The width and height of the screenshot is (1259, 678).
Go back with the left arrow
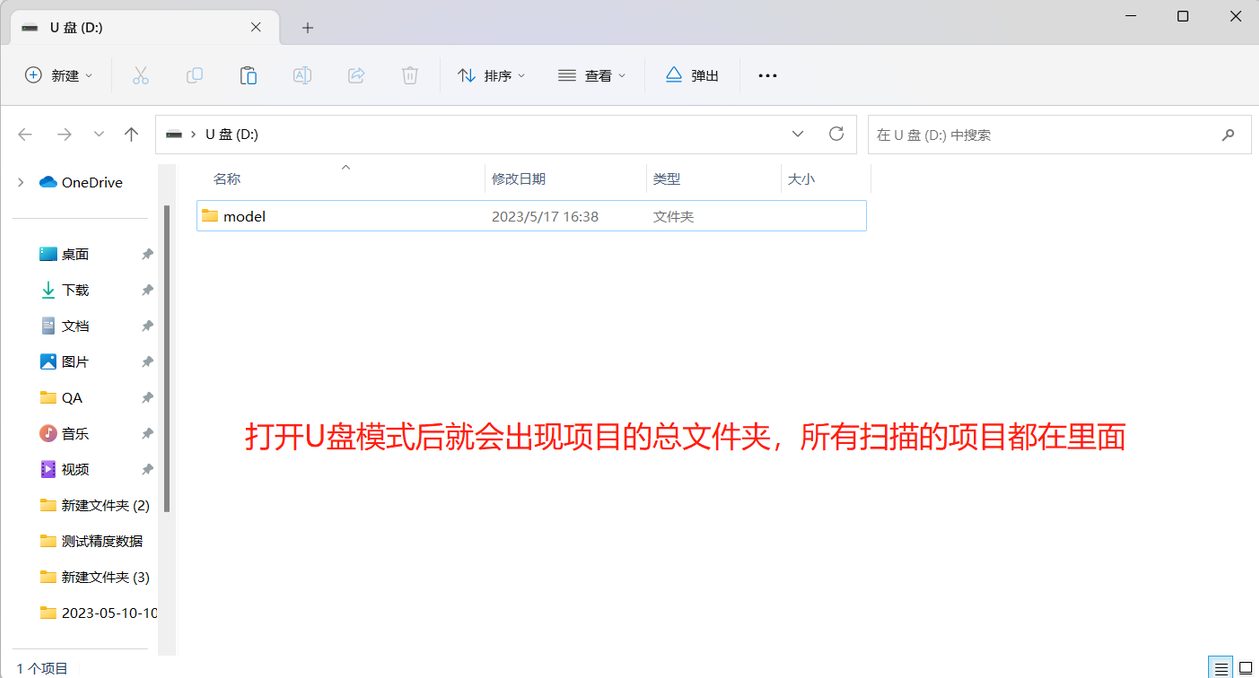tap(25, 134)
